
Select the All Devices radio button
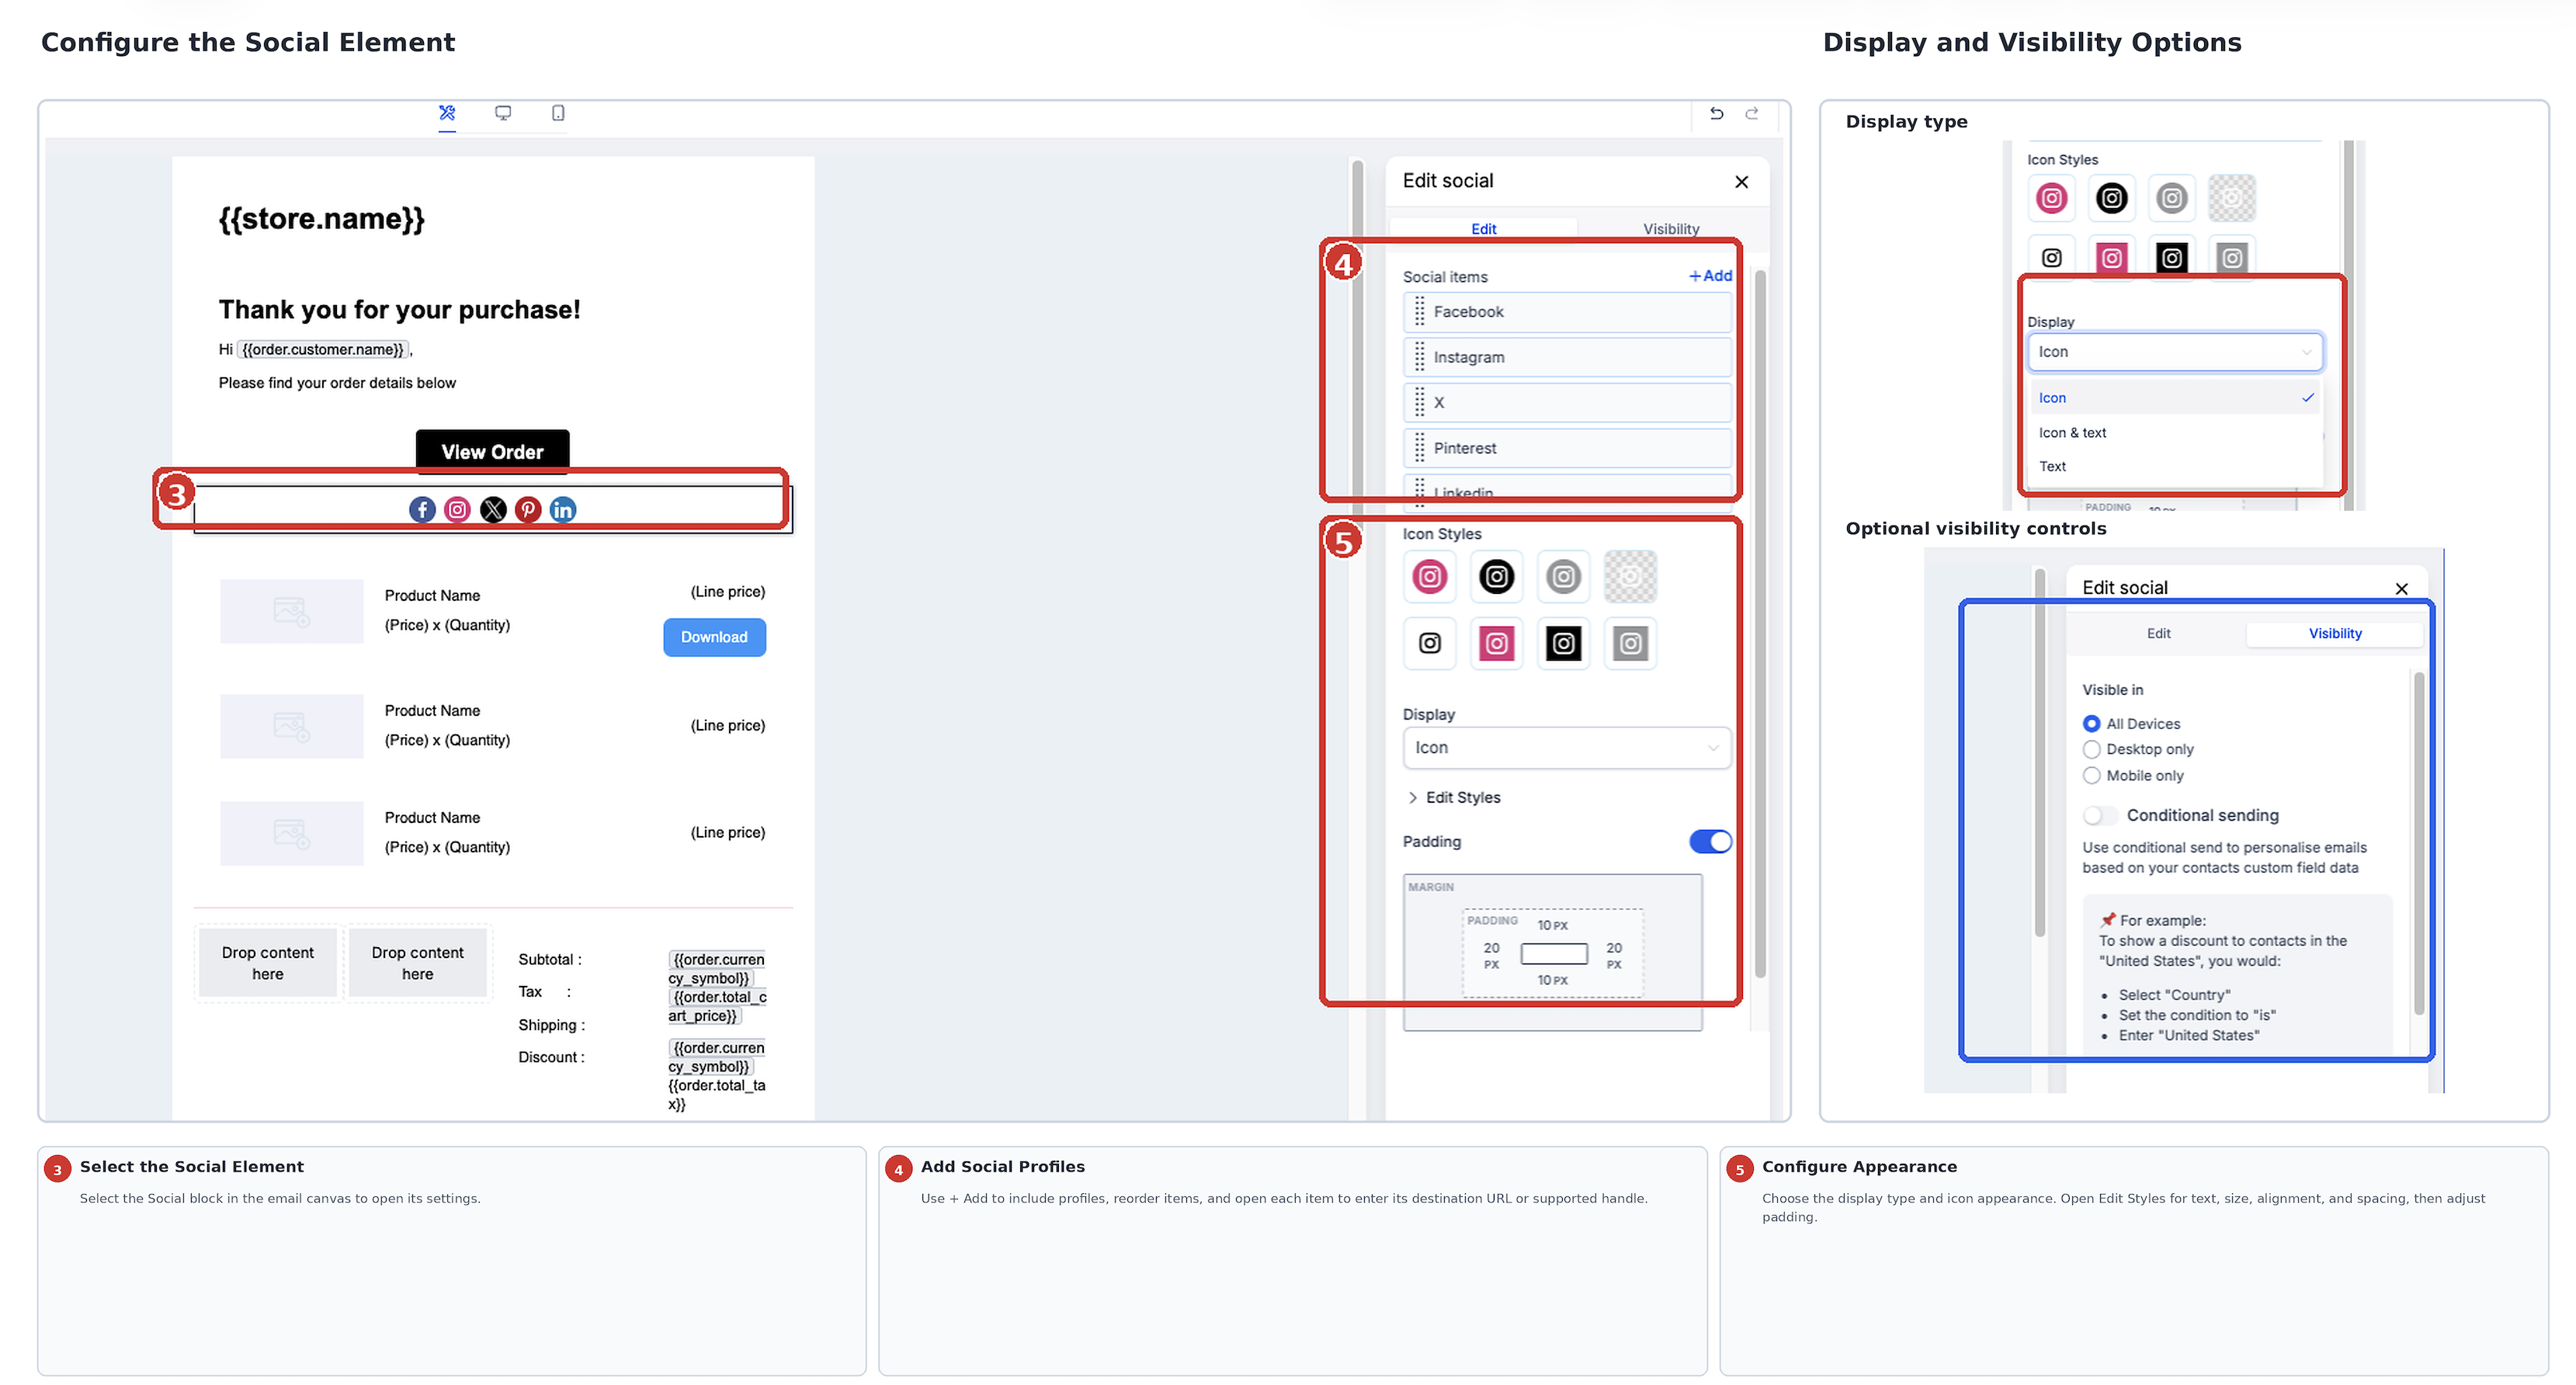point(2092,724)
